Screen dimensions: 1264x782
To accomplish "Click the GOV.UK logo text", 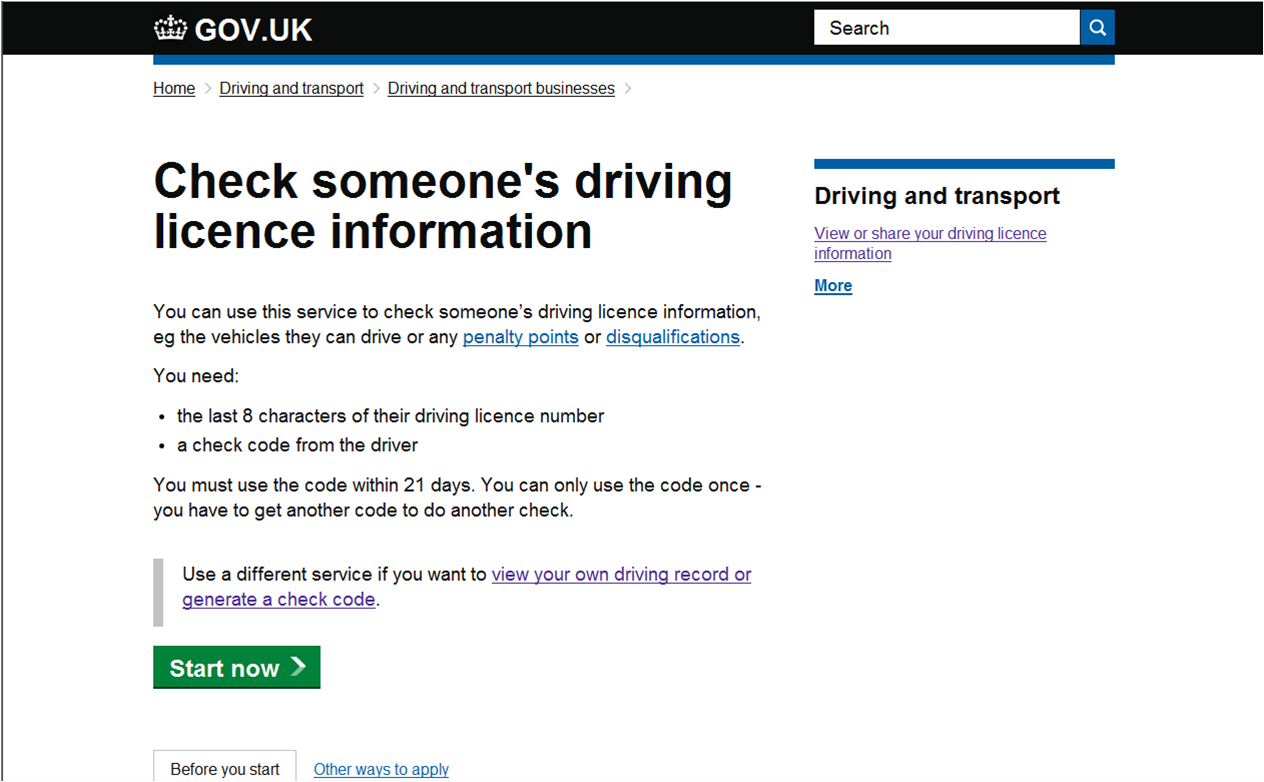I will 253,30.
